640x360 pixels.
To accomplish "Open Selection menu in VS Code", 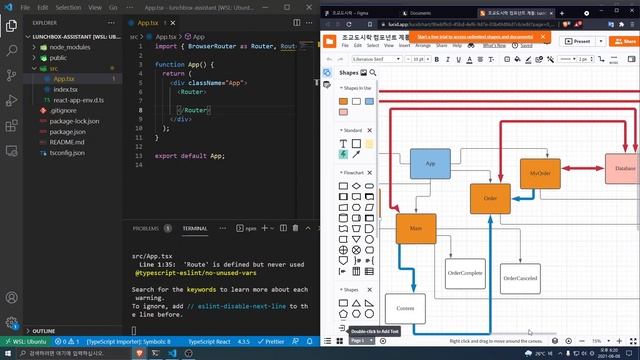I will coord(68,7).
